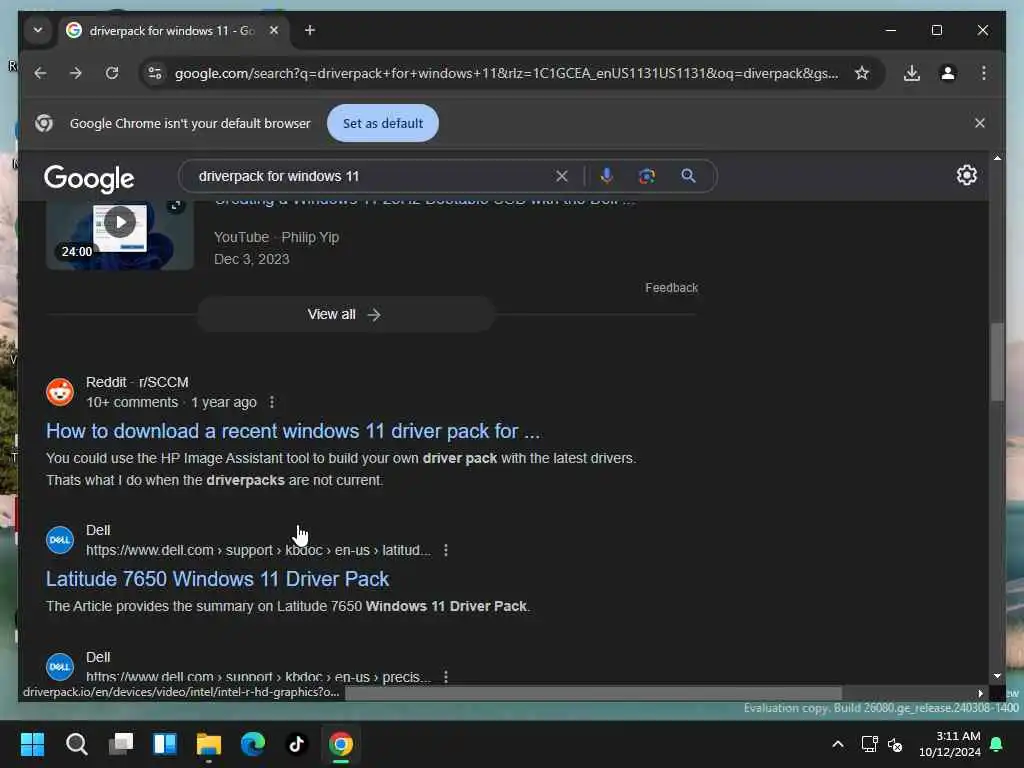Click View all videos button
This screenshot has height=768, width=1024.
345,314
